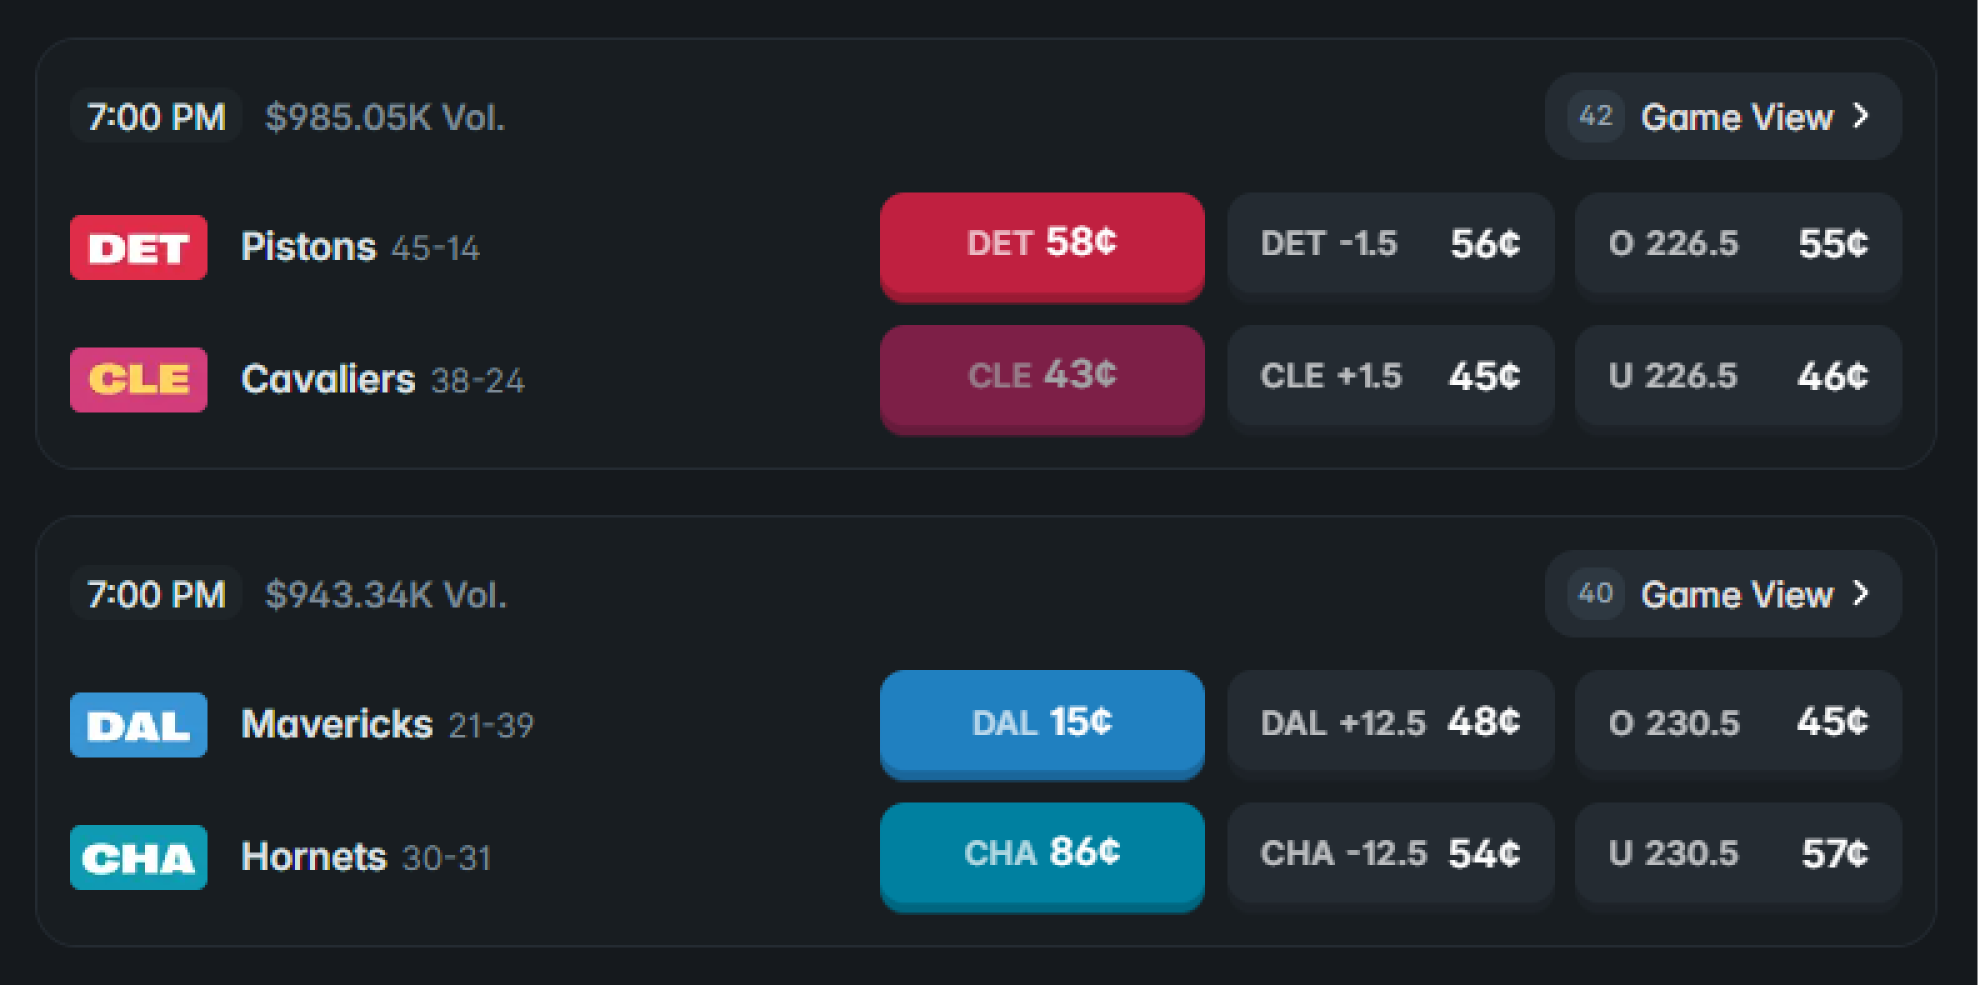This screenshot has height=985, width=1978.
Task: Select Under 230.5 at 57¢
Action: click(1737, 855)
